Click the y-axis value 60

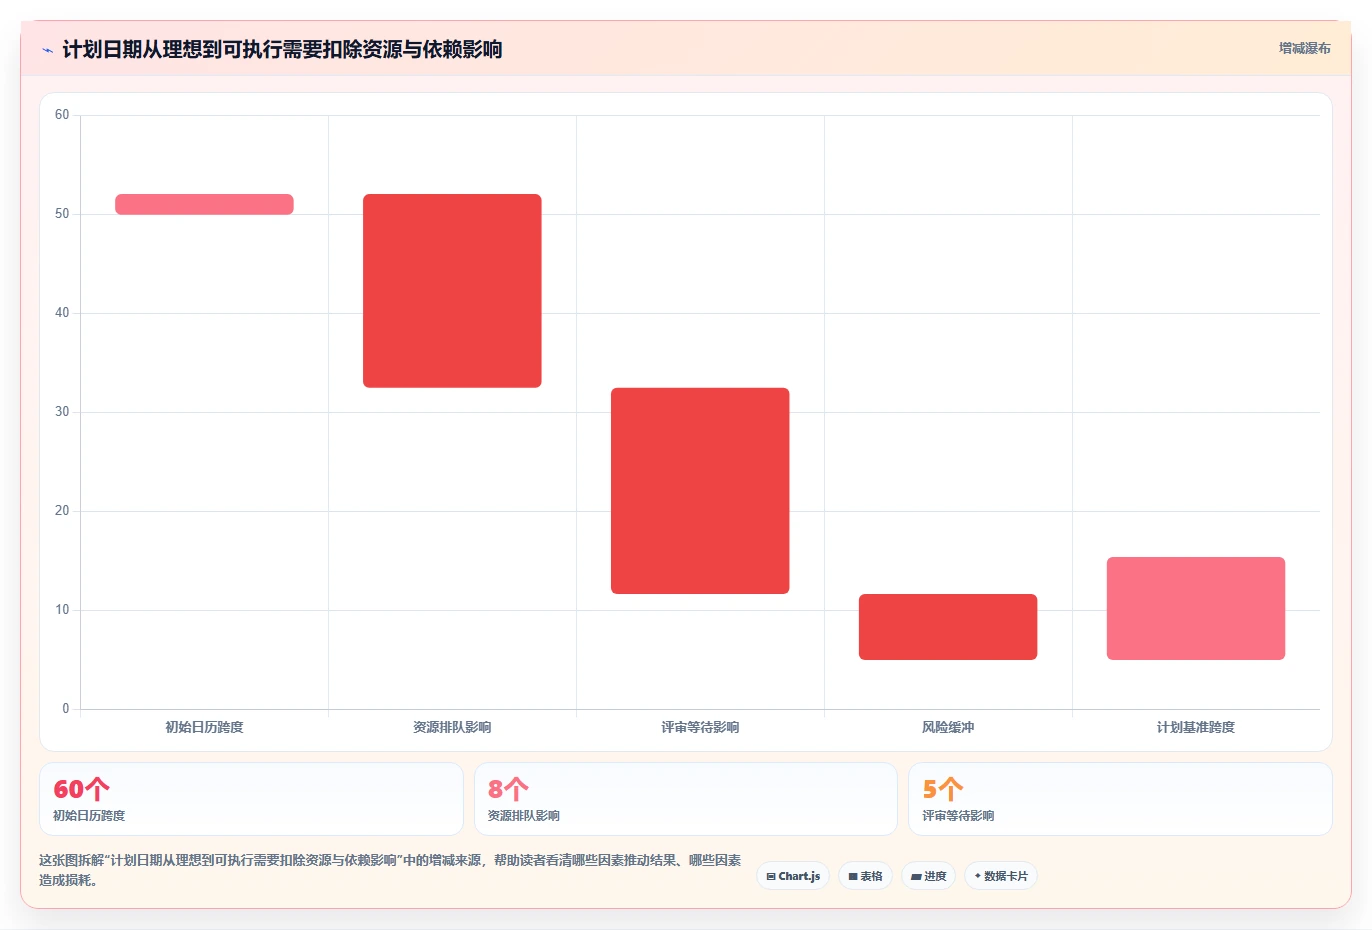[x=62, y=115]
